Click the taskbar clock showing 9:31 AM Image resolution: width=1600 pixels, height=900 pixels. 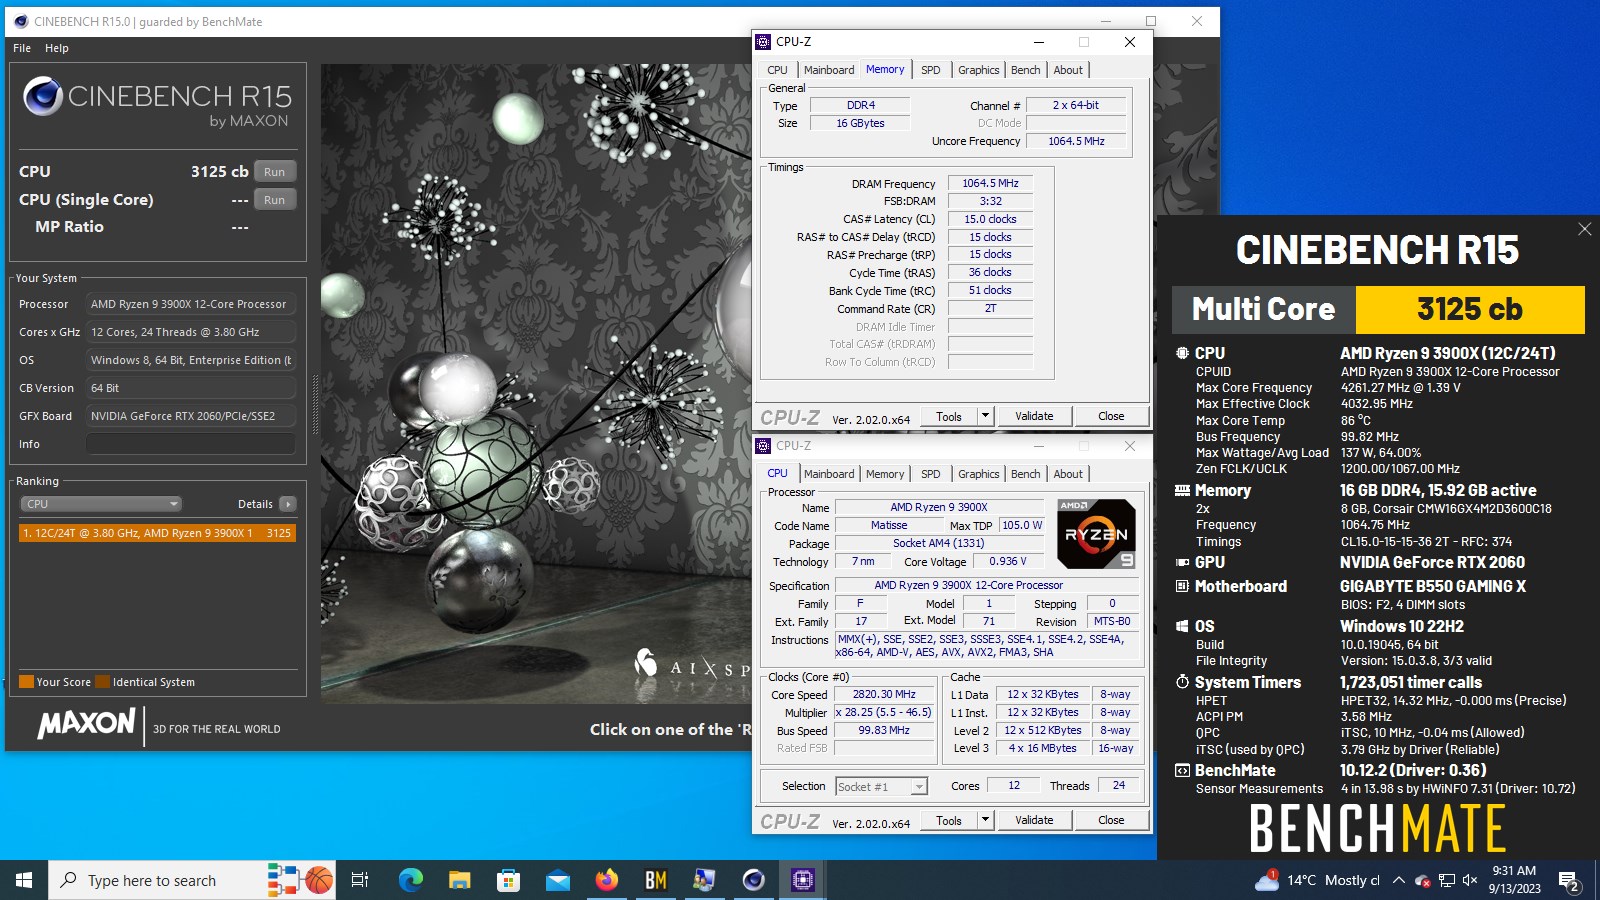[x=1514, y=880]
